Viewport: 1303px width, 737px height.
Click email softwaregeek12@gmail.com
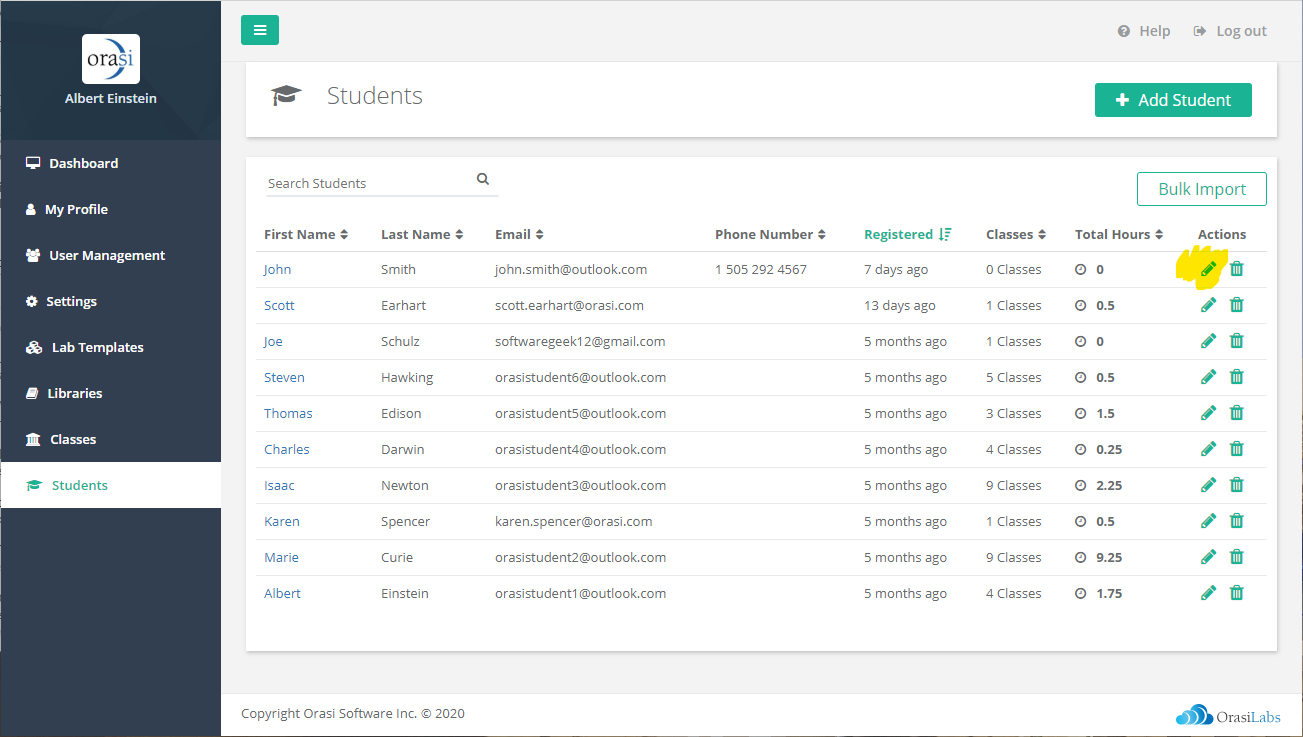pyautogui.click(x=580, y=341)
